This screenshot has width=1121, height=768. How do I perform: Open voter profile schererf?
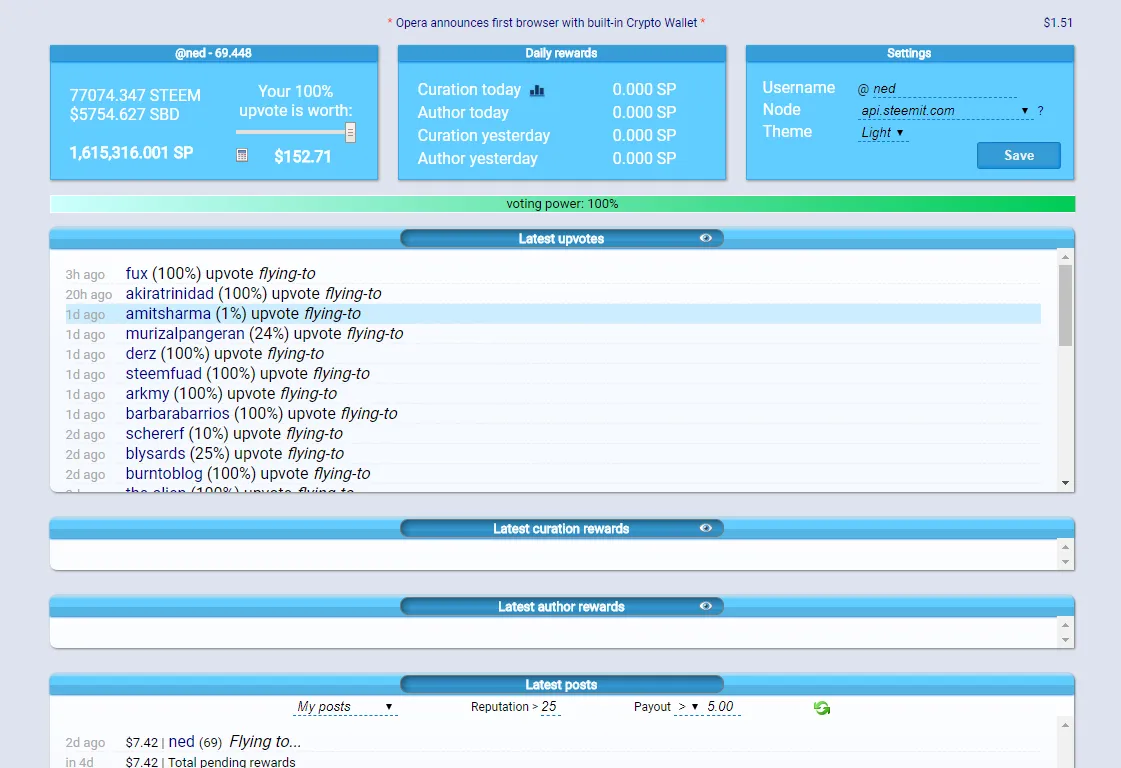pos(155,433)
